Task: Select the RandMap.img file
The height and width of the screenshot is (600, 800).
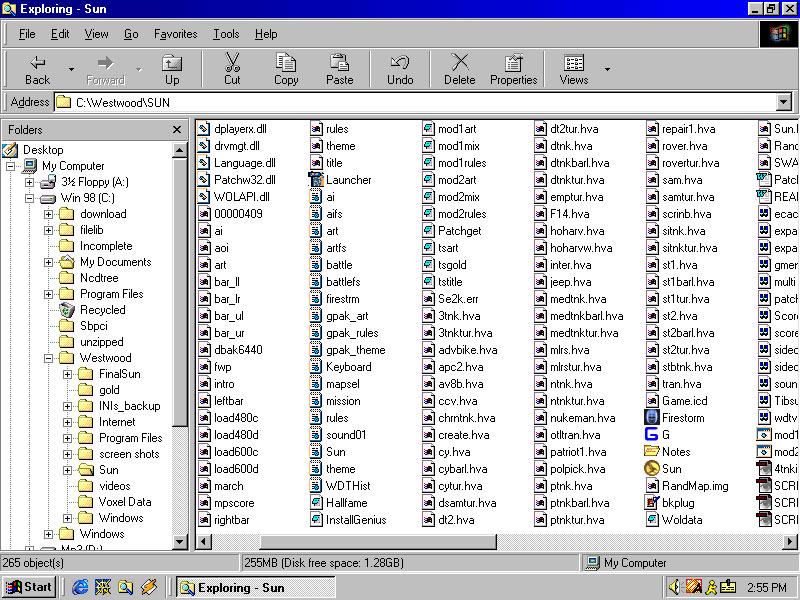Action: click(688, 486)
